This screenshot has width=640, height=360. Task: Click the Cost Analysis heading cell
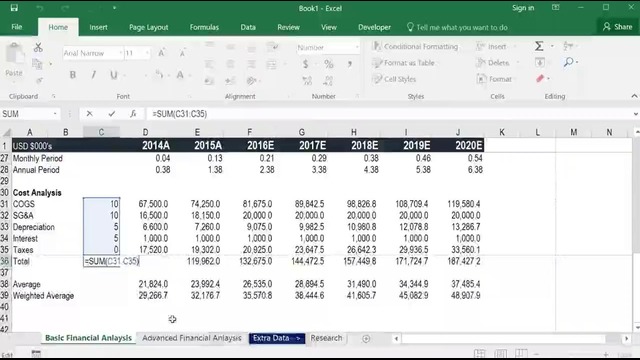point(37,193)
